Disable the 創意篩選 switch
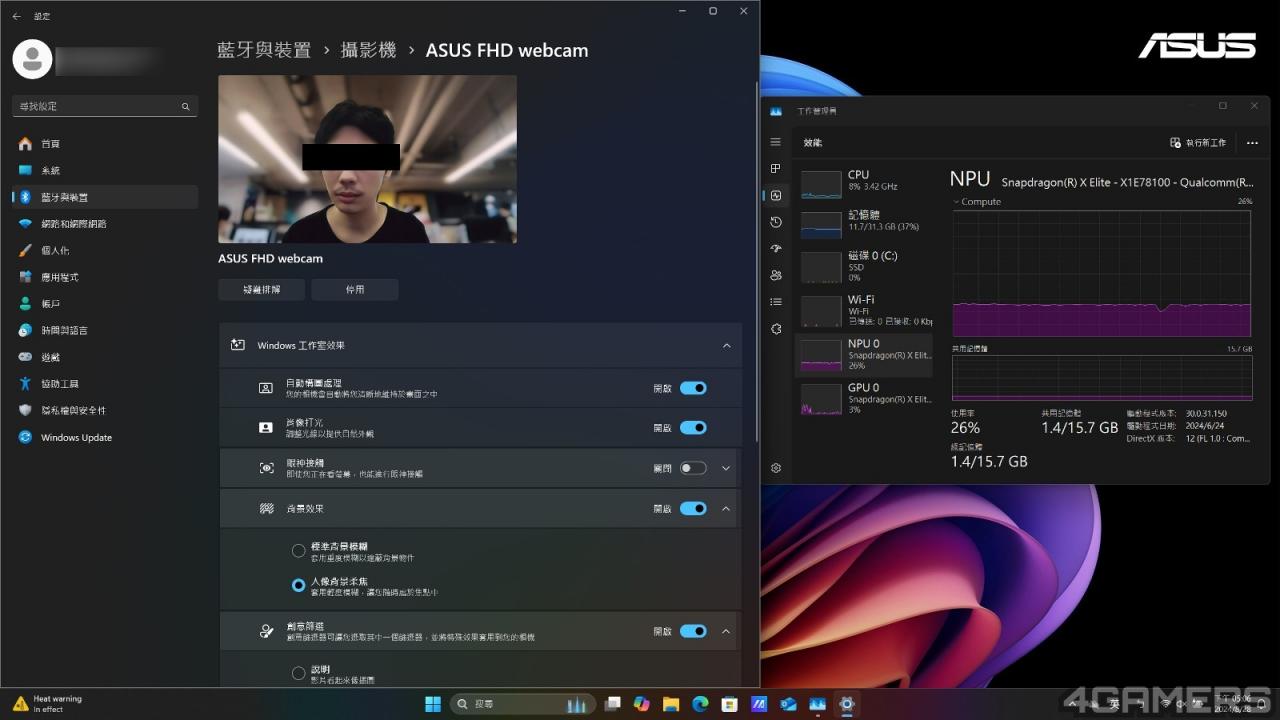The image size is (1280, 720). (x=693, y=631)
